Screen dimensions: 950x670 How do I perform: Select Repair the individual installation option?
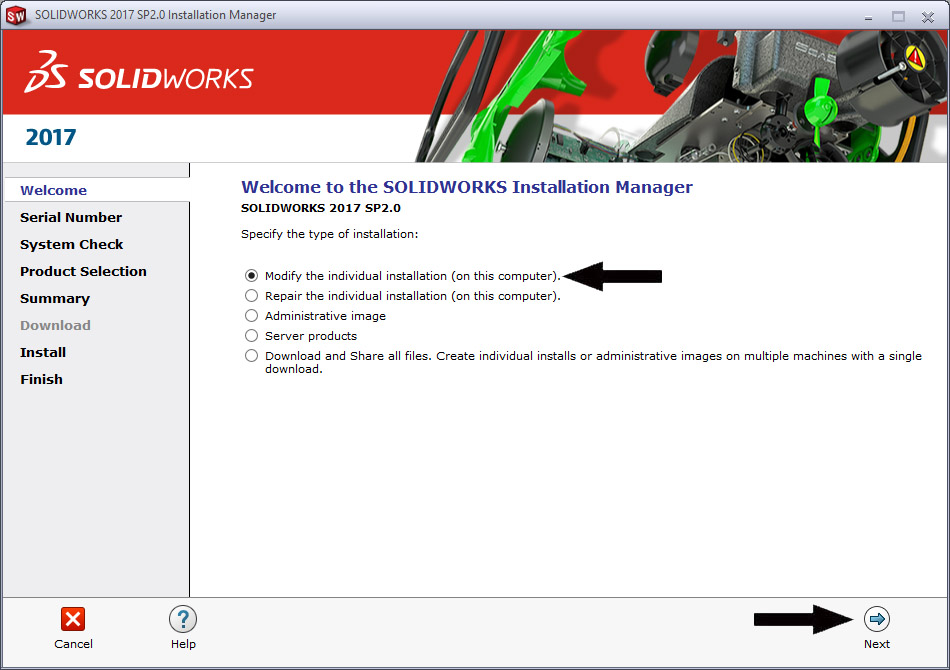click(x=251, y=296)
